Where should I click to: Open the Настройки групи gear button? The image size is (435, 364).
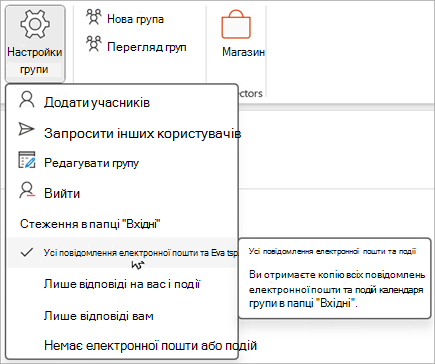(x=35, y=44)
